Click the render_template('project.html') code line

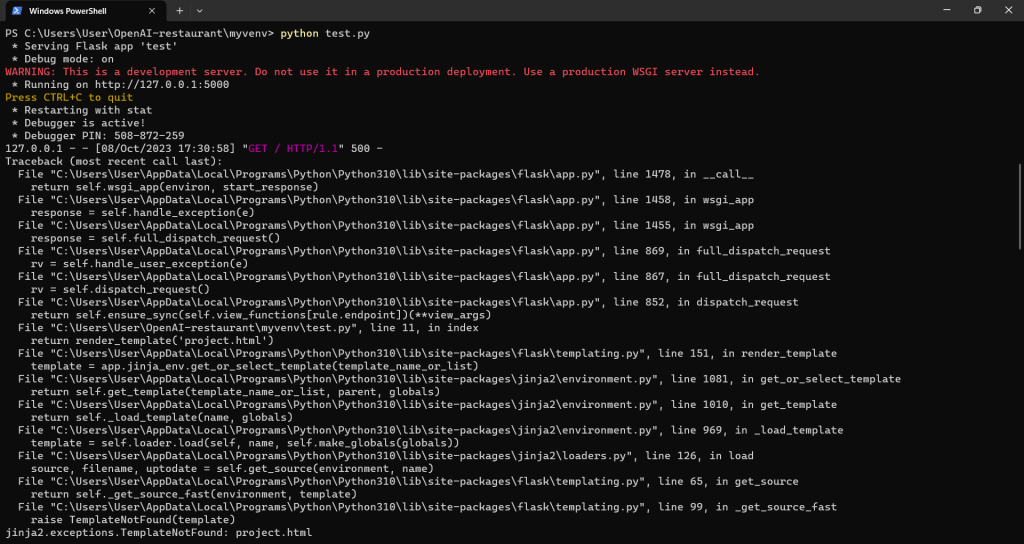click(x=152, y=341)
